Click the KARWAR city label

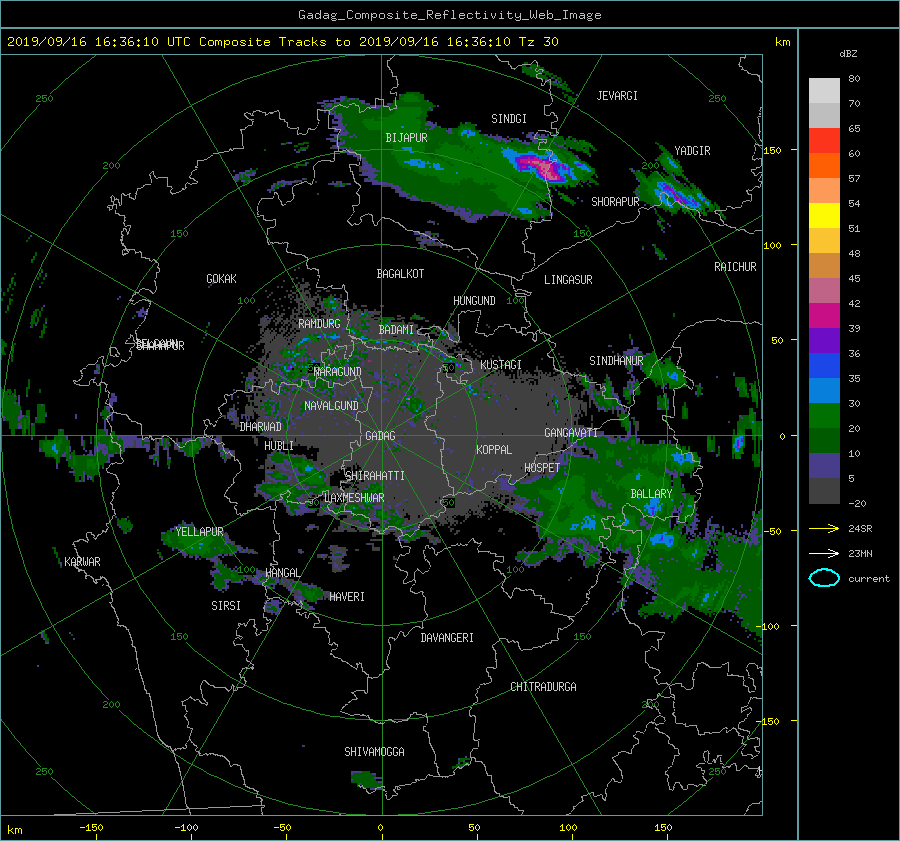pyautogui.click(x=82, y=562)
